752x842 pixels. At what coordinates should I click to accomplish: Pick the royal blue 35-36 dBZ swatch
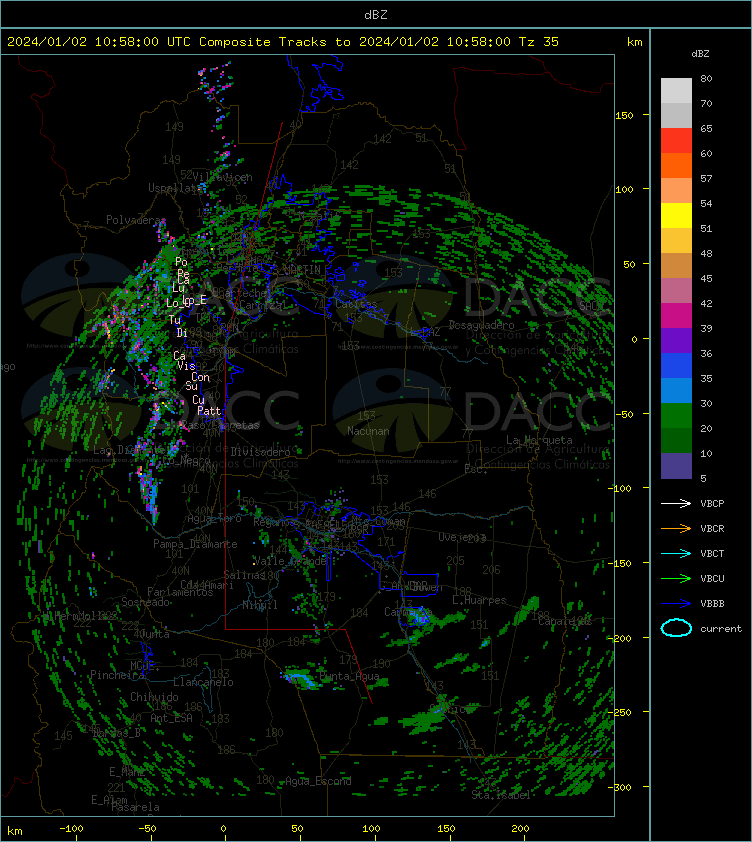pos(676,365)
